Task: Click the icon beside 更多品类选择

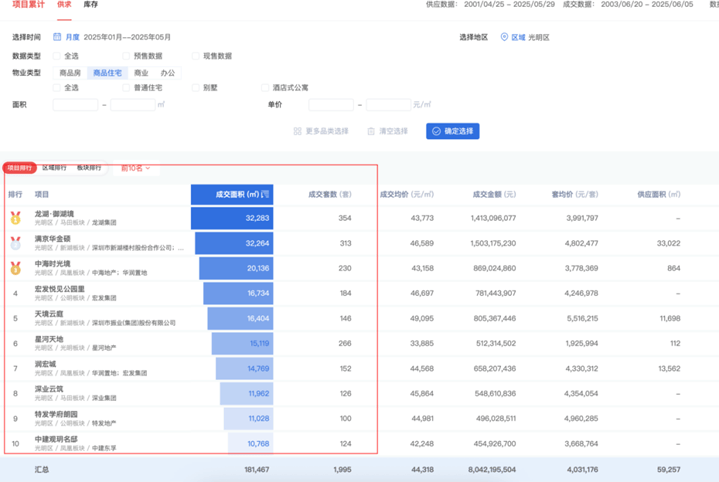Action: pos(297,131)
